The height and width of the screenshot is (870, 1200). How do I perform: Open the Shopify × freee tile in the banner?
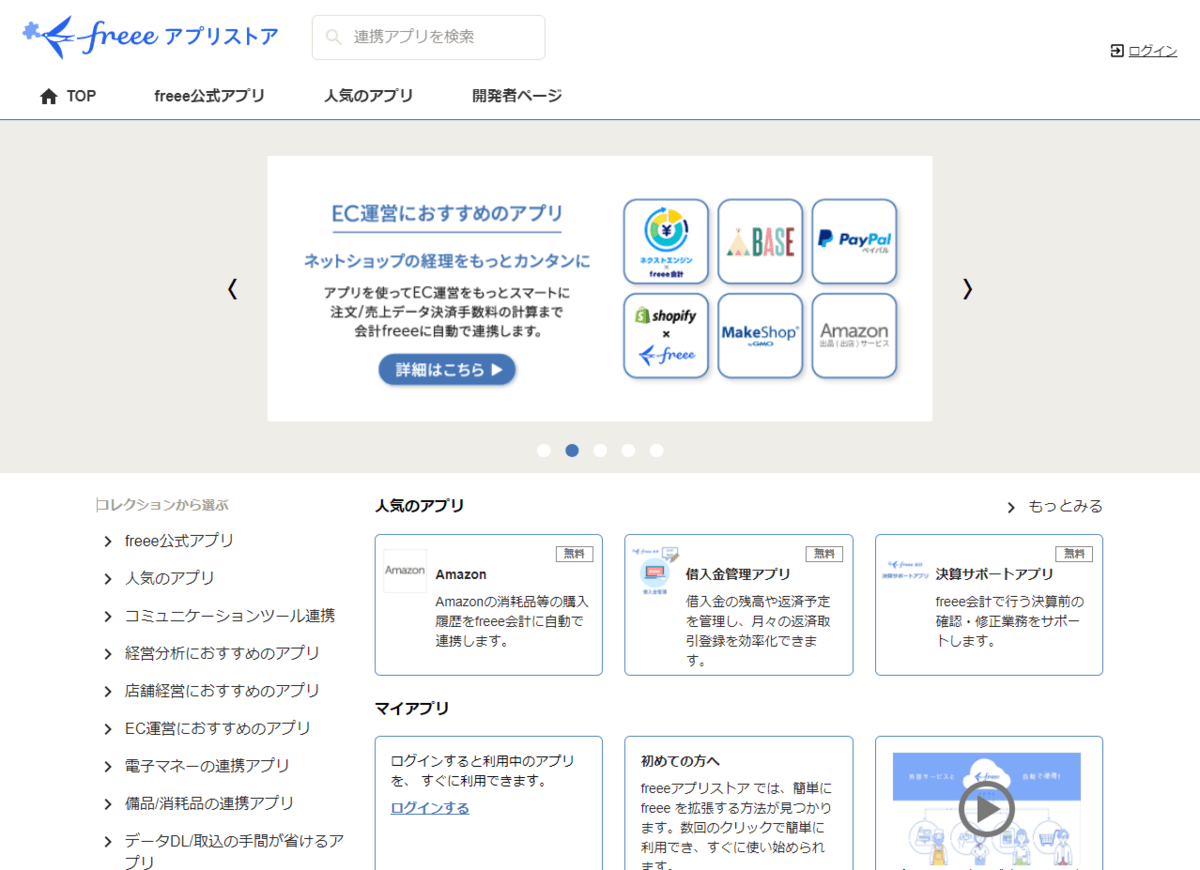(x=666, y=335)
